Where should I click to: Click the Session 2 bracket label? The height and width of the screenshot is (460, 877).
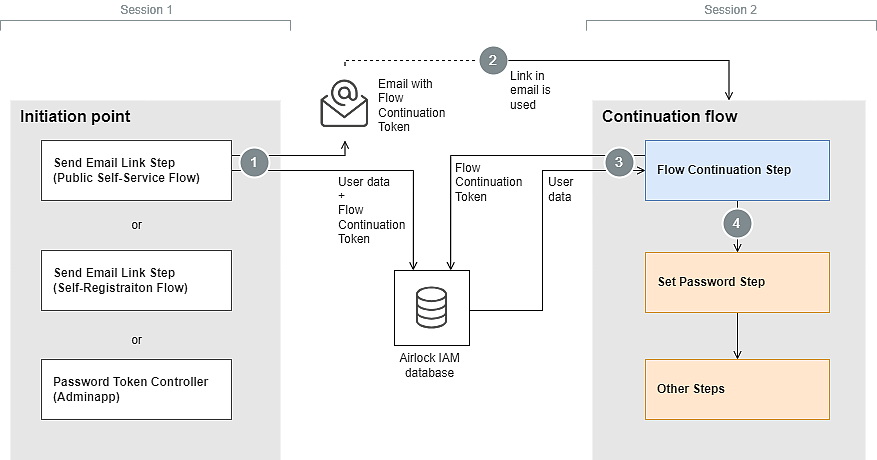[x=730, y=9]
